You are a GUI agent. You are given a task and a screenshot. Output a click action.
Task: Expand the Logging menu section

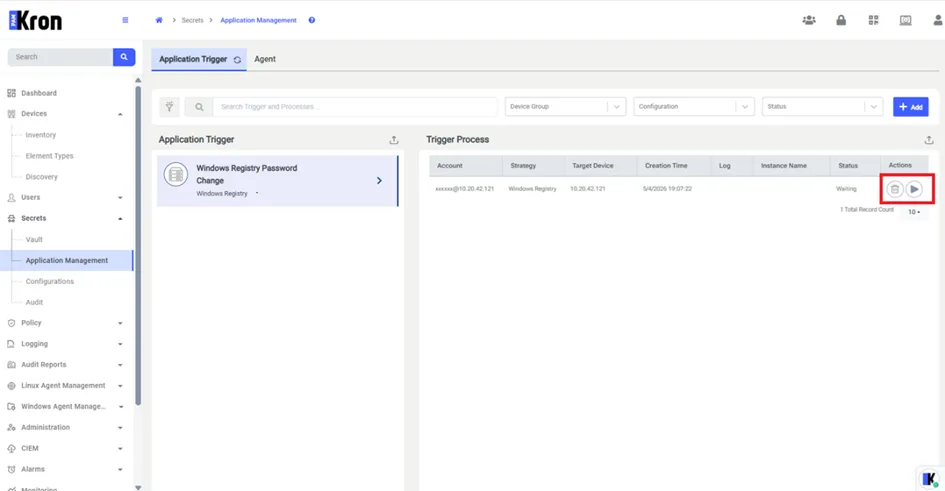120,344
